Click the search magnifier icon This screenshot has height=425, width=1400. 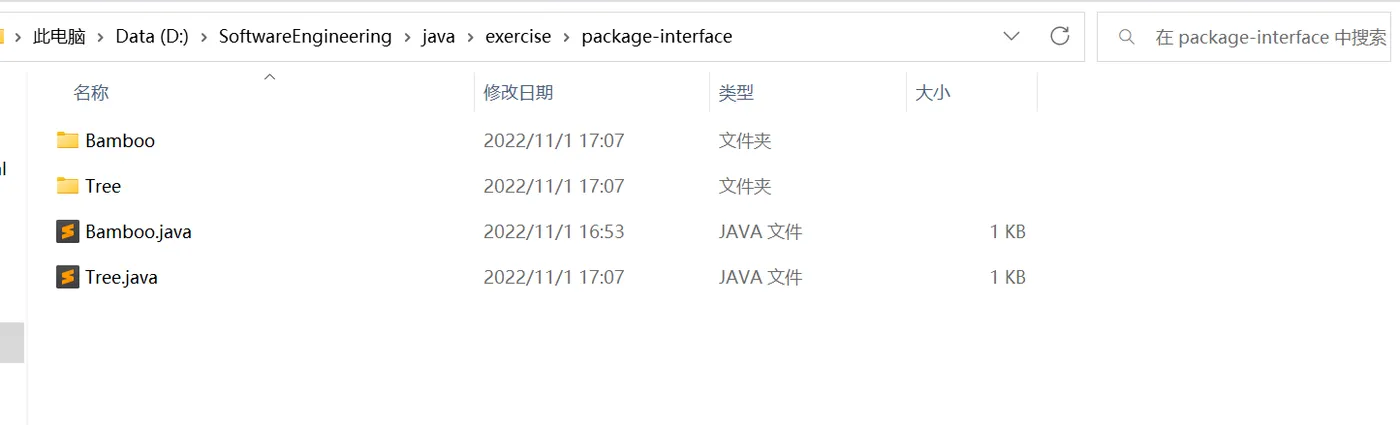coord(1127,37)
